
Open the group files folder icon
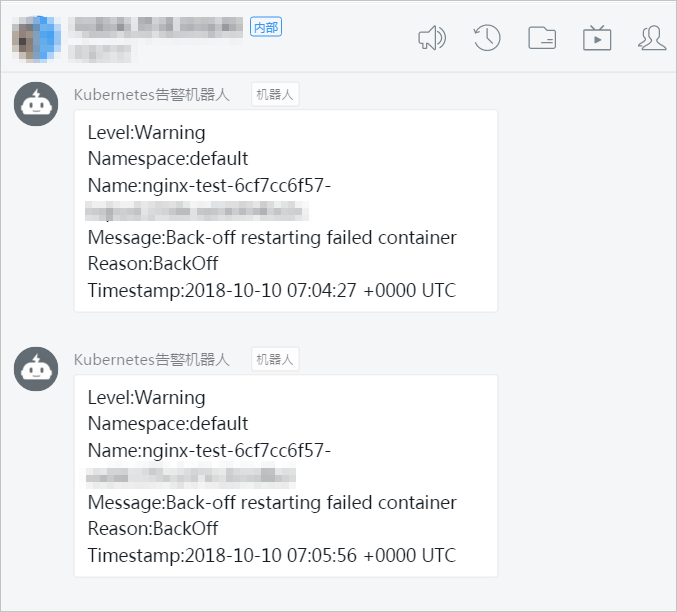tap(542, 38)
